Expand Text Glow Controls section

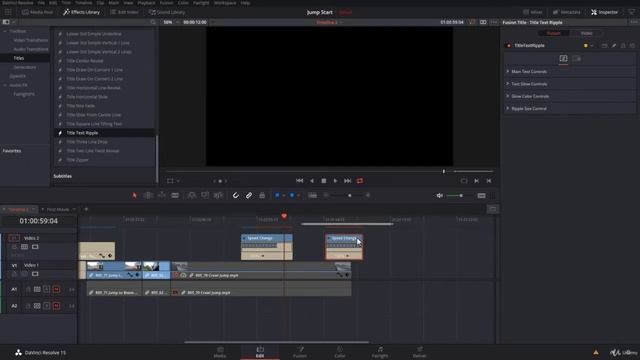[x=508, y=84]
